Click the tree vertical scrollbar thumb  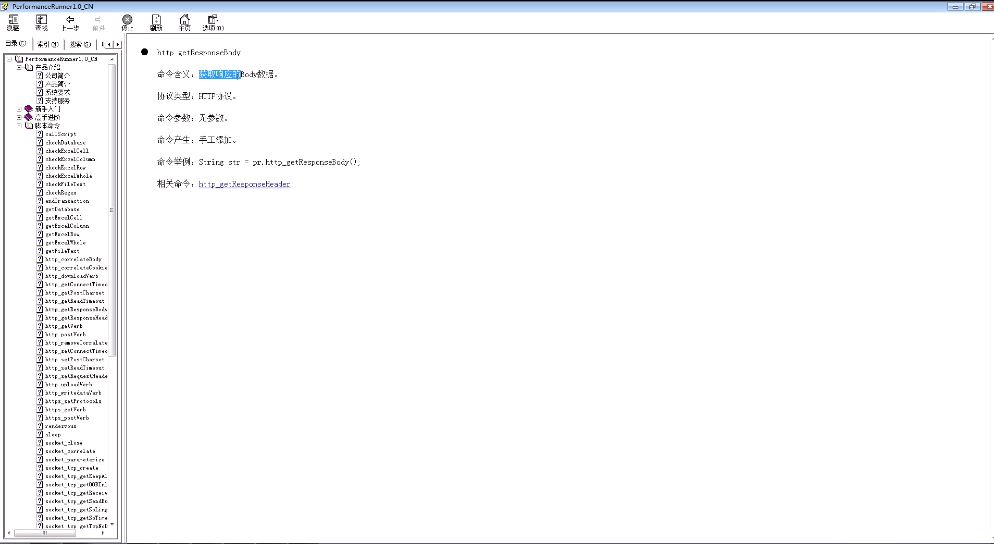coord(112,209)
